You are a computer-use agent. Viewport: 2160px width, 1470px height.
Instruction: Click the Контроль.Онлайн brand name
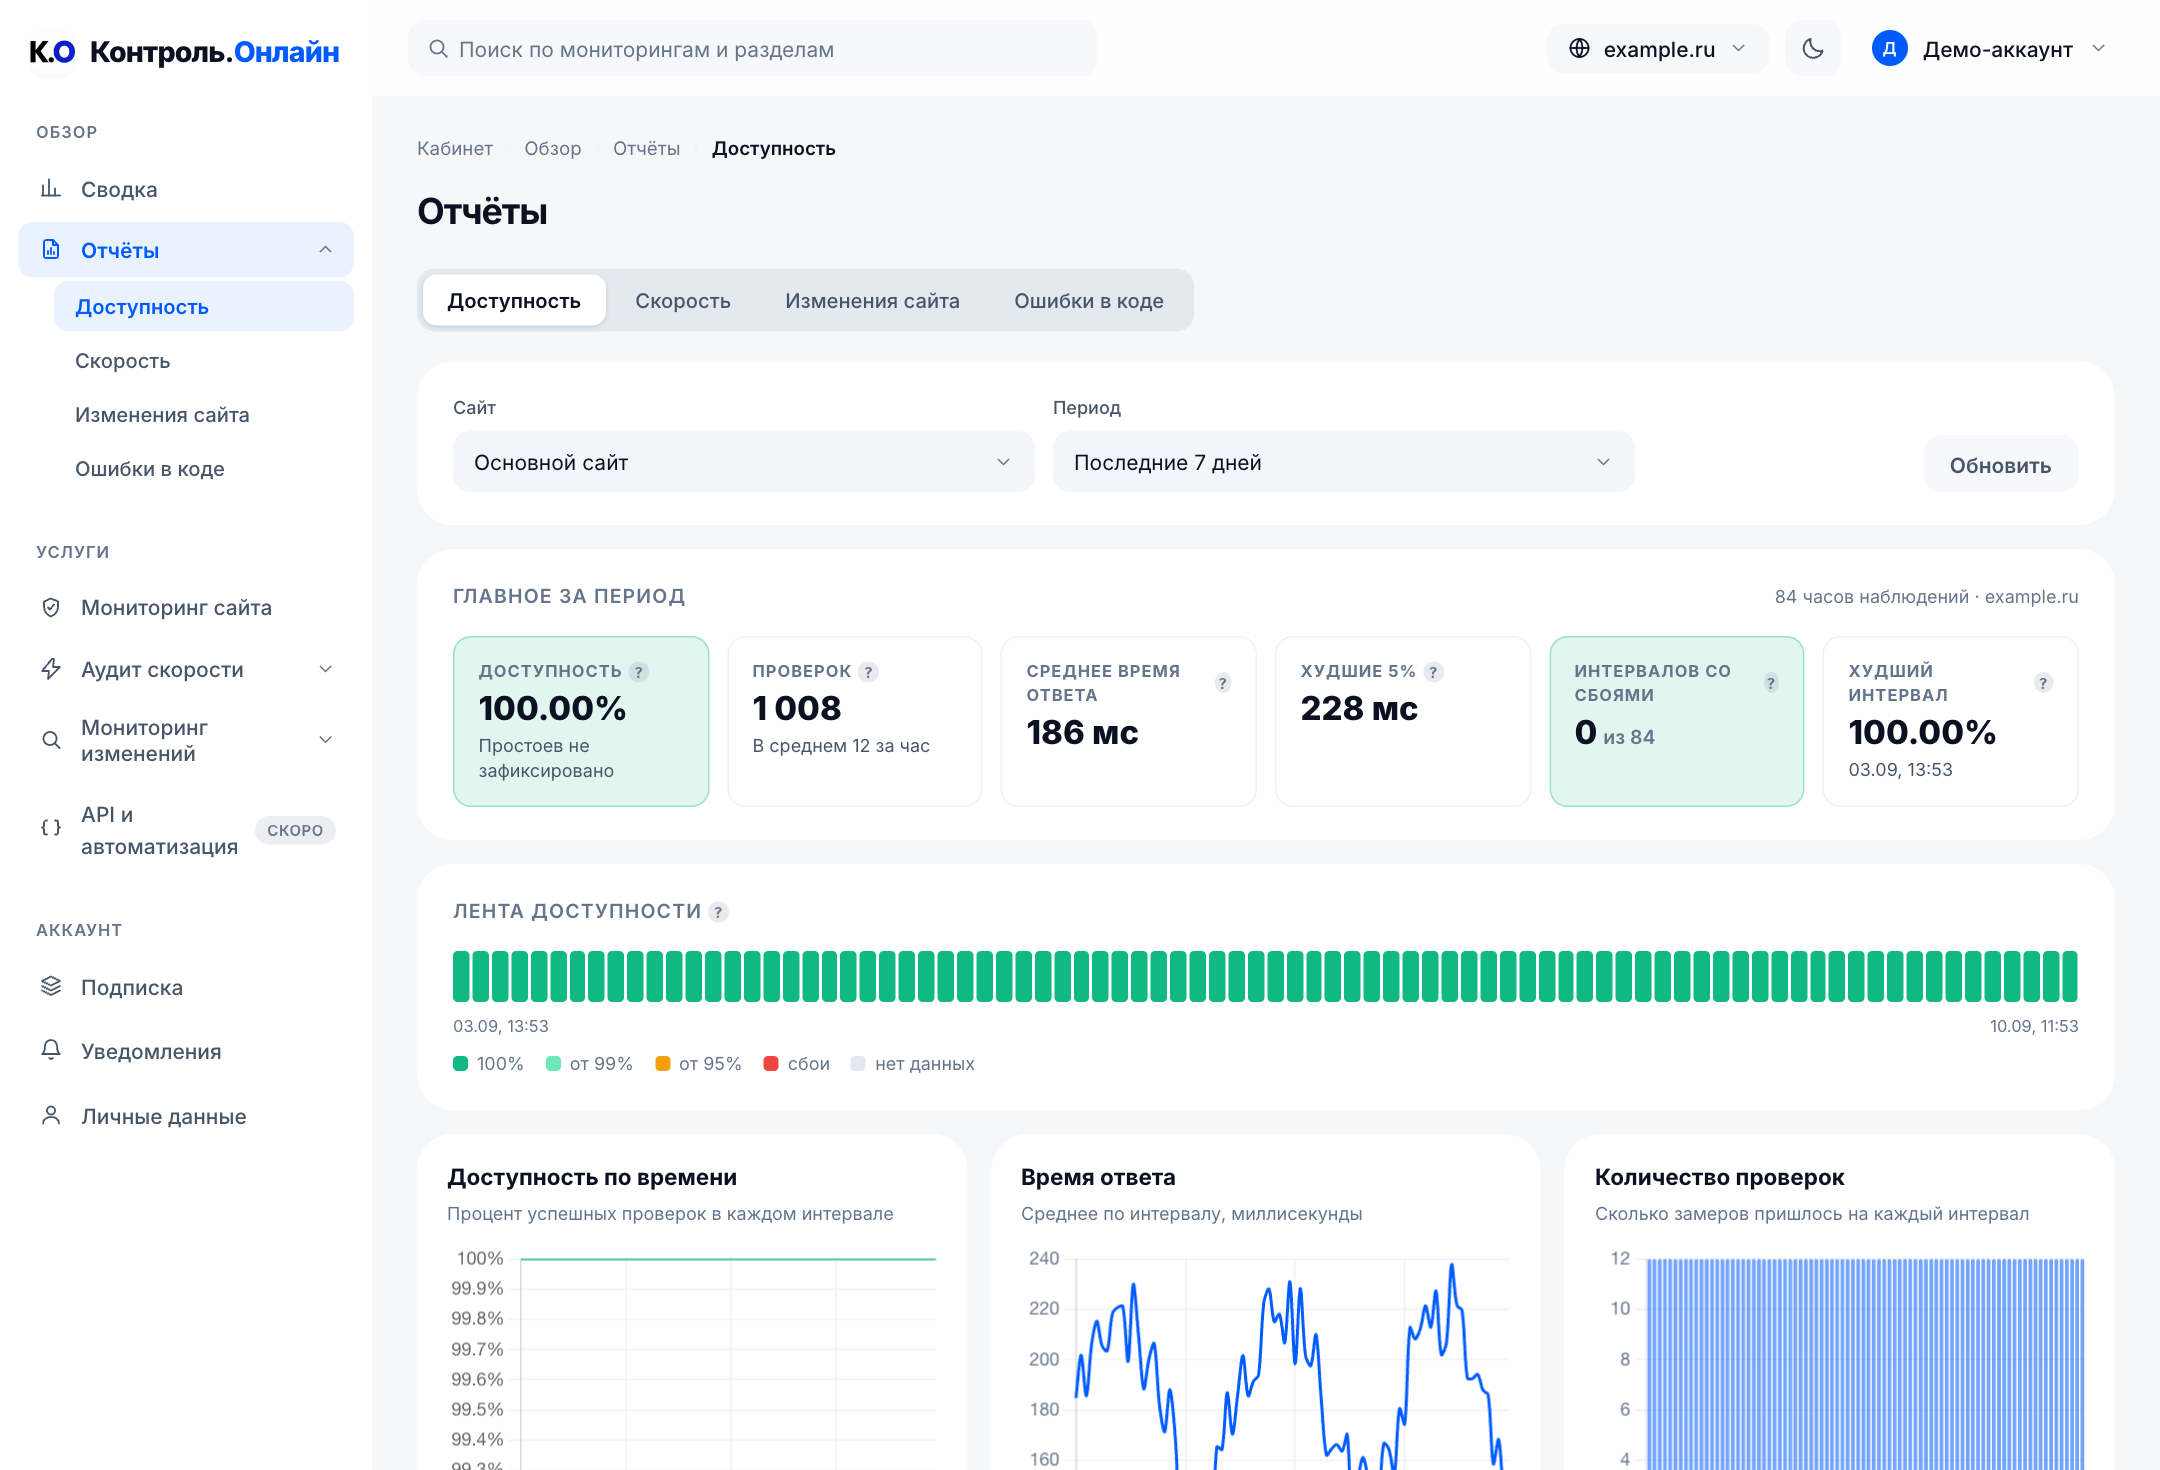tap(215, 51)
